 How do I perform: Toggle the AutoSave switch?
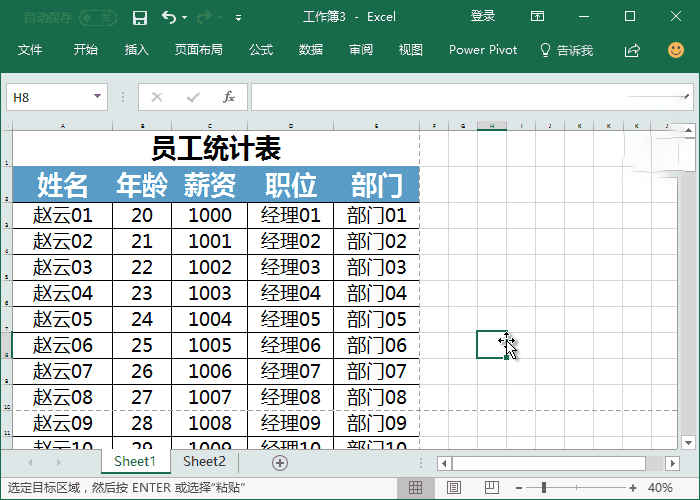tap(98, 18)
